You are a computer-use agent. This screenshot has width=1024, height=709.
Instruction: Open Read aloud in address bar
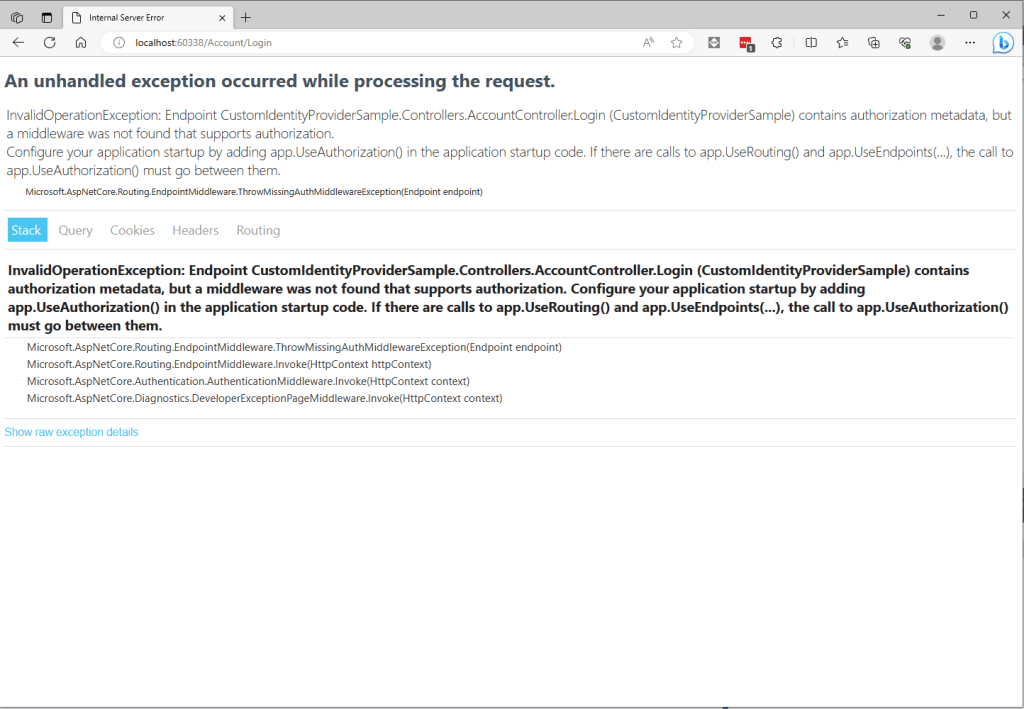point(648,43)
